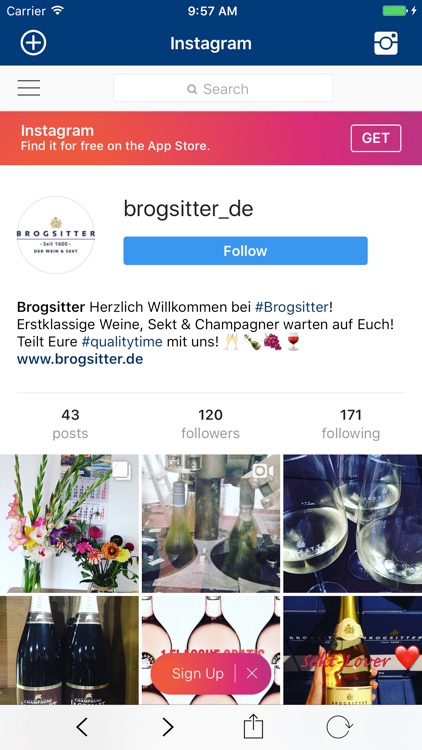
Task: Follow brogsitter_de
Action: click(245, 251)
